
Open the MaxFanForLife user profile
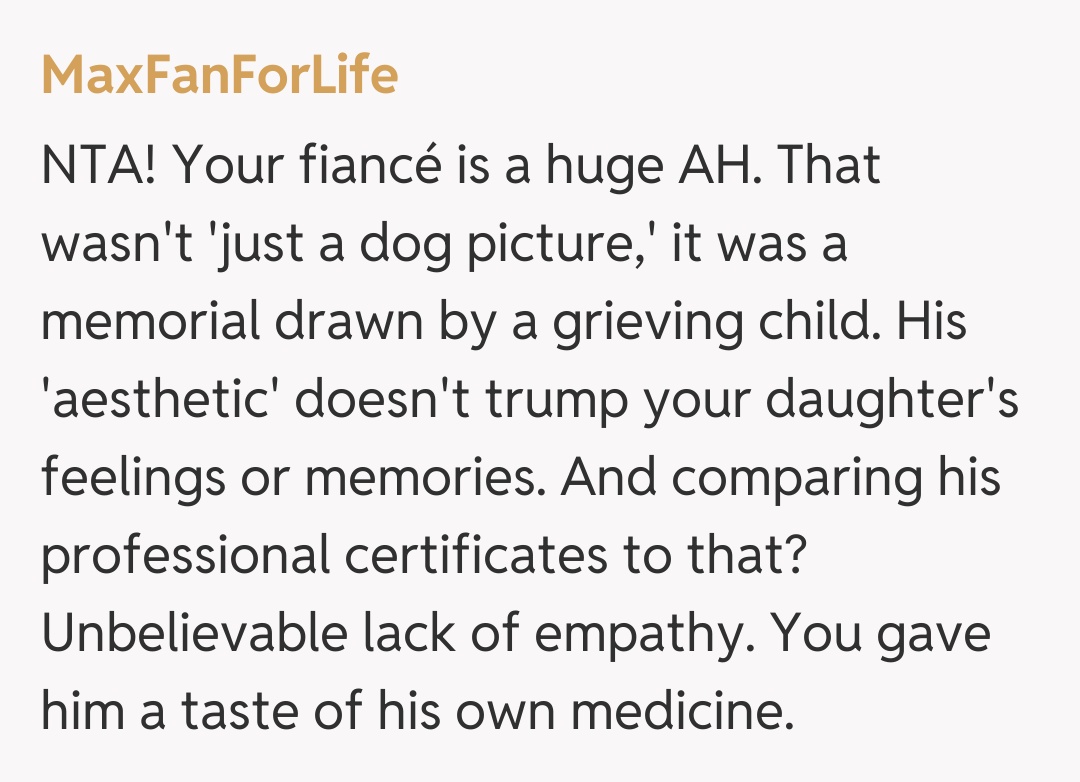219,75
